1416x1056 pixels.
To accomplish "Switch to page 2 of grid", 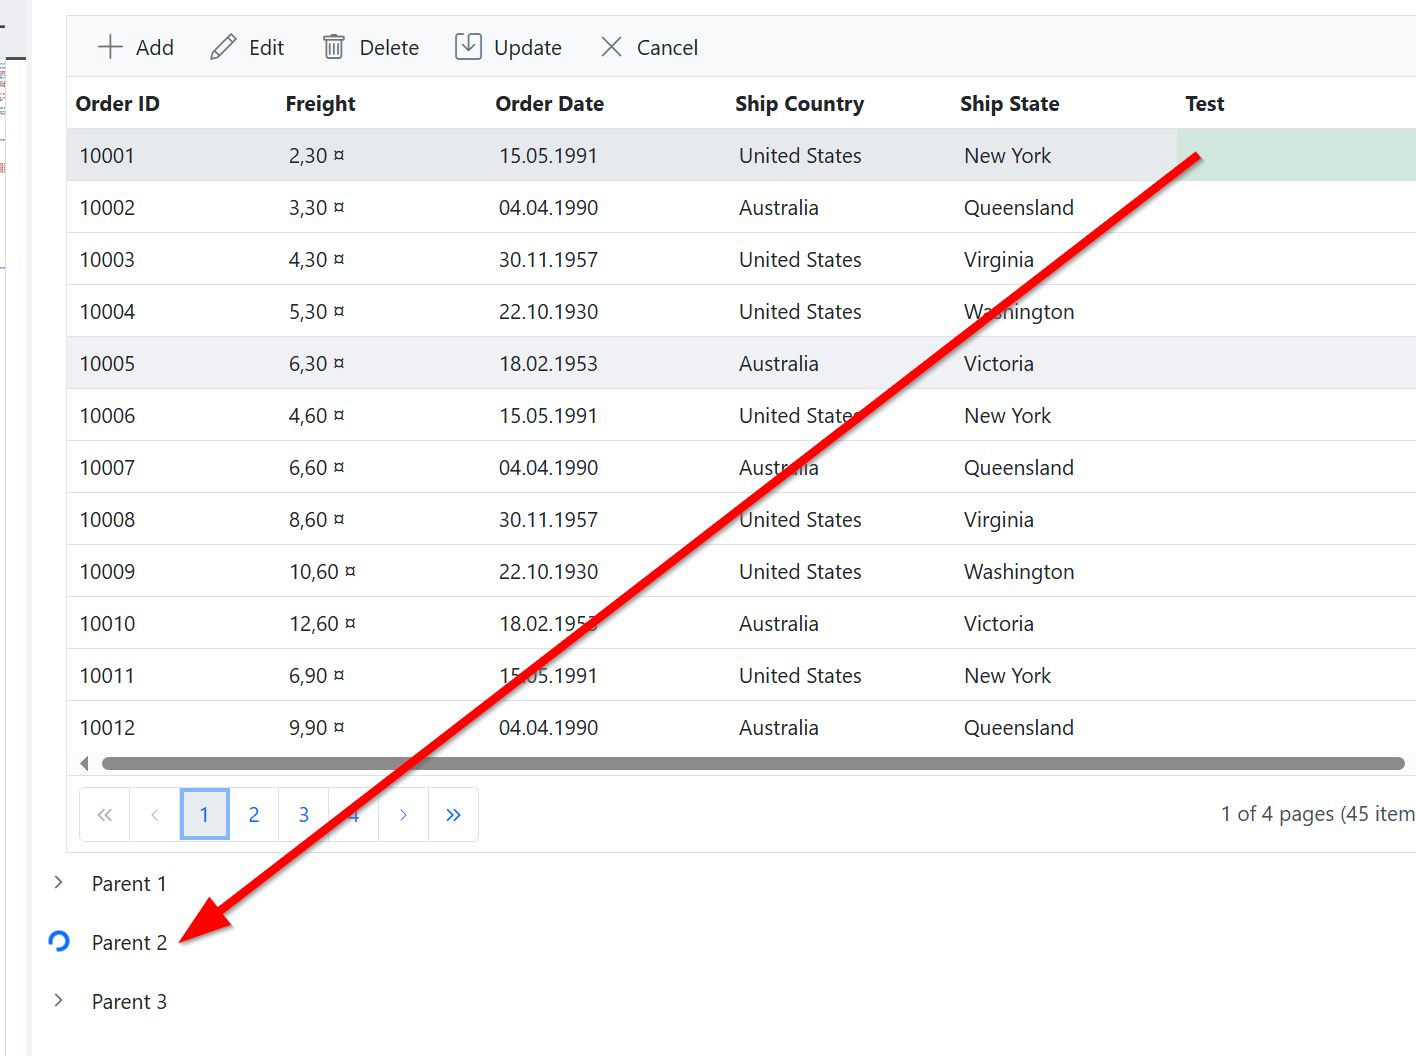I will pyautogui.click(x=254, y=815).
